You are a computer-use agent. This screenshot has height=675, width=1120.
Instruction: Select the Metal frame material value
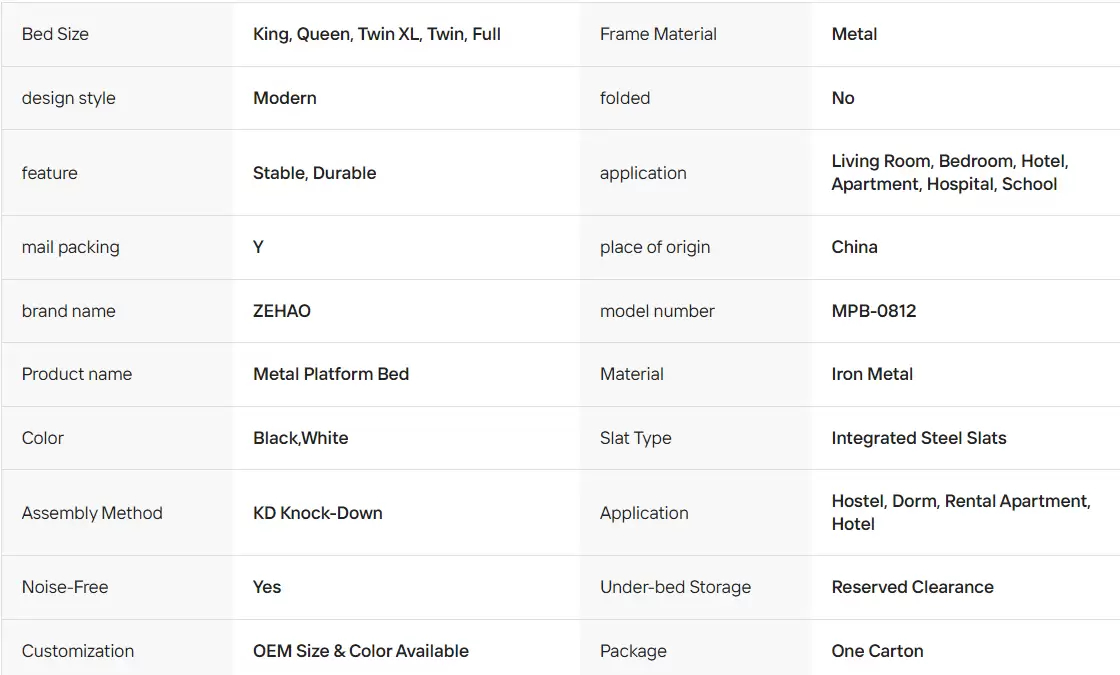854,34
